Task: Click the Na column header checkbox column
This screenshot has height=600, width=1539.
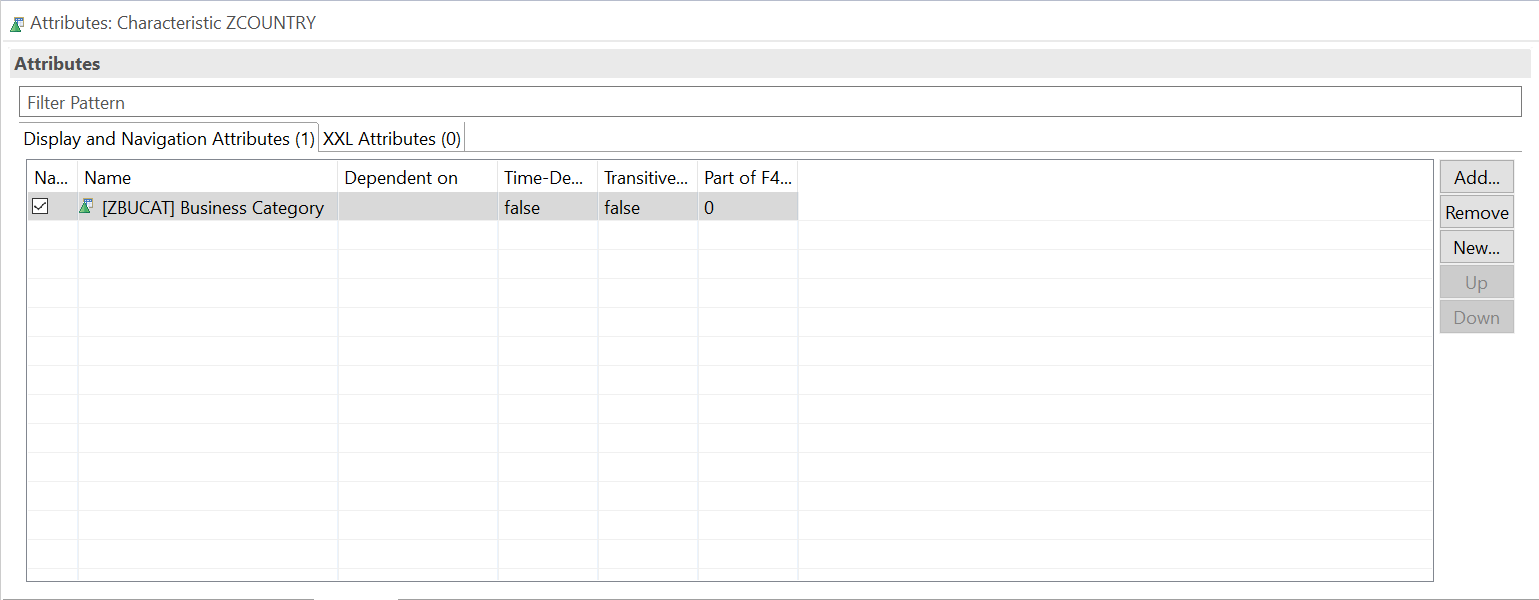Action: point(51,177)
